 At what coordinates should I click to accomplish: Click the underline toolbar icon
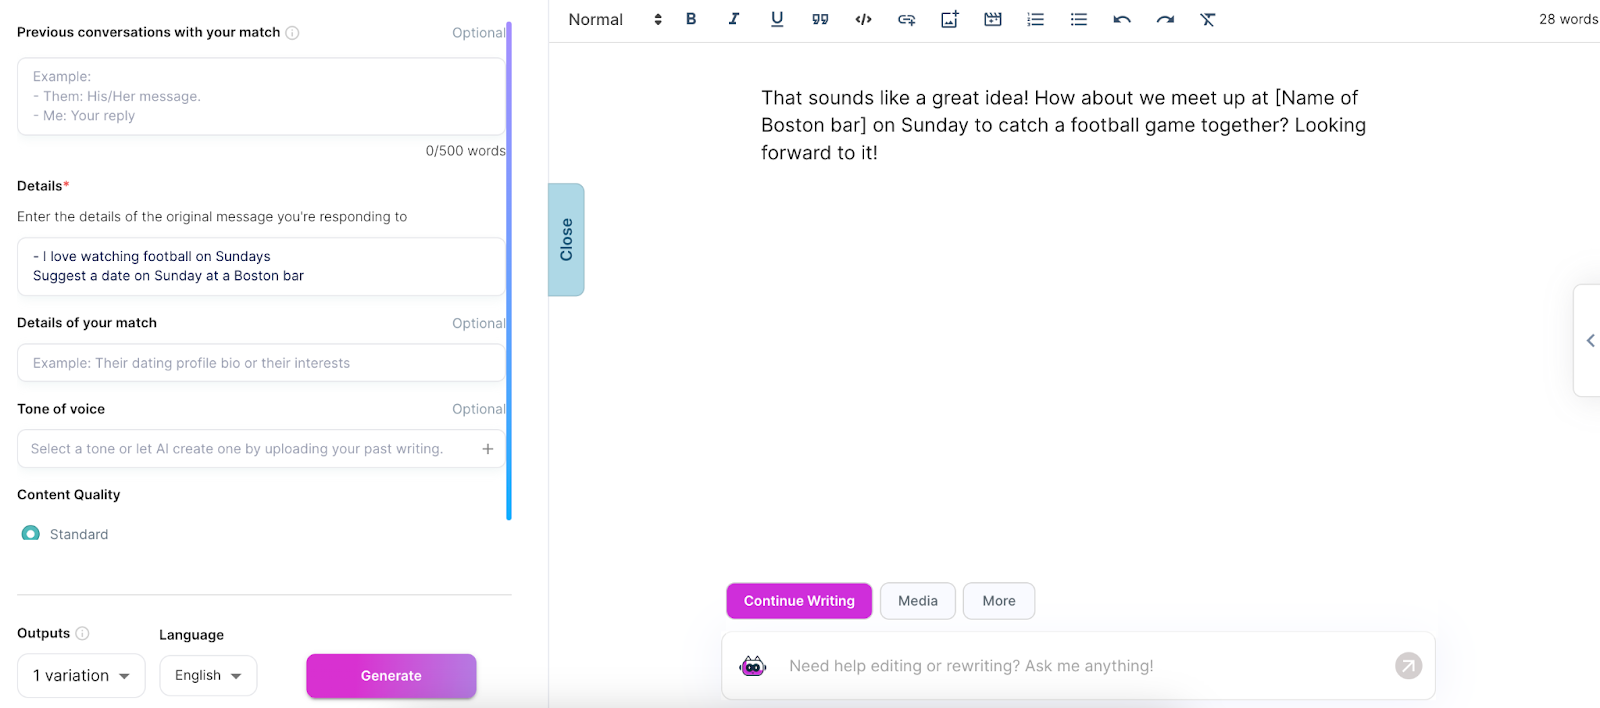tap(777, 19)
